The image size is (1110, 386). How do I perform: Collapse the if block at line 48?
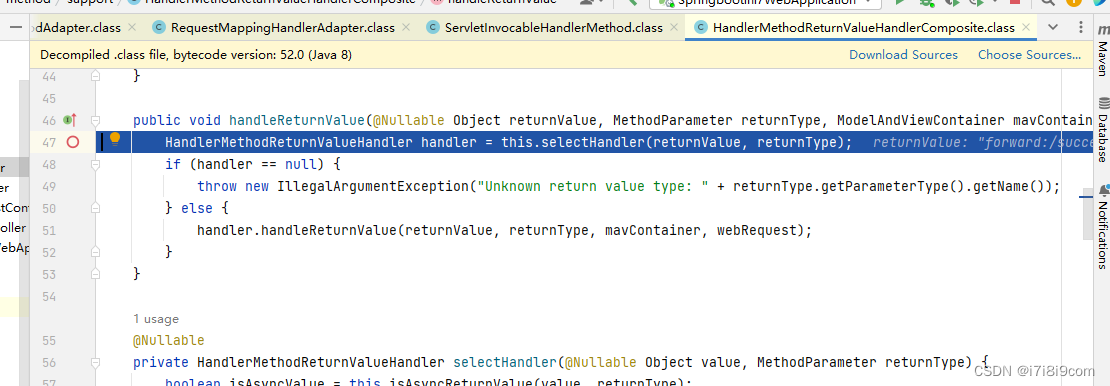96,164
